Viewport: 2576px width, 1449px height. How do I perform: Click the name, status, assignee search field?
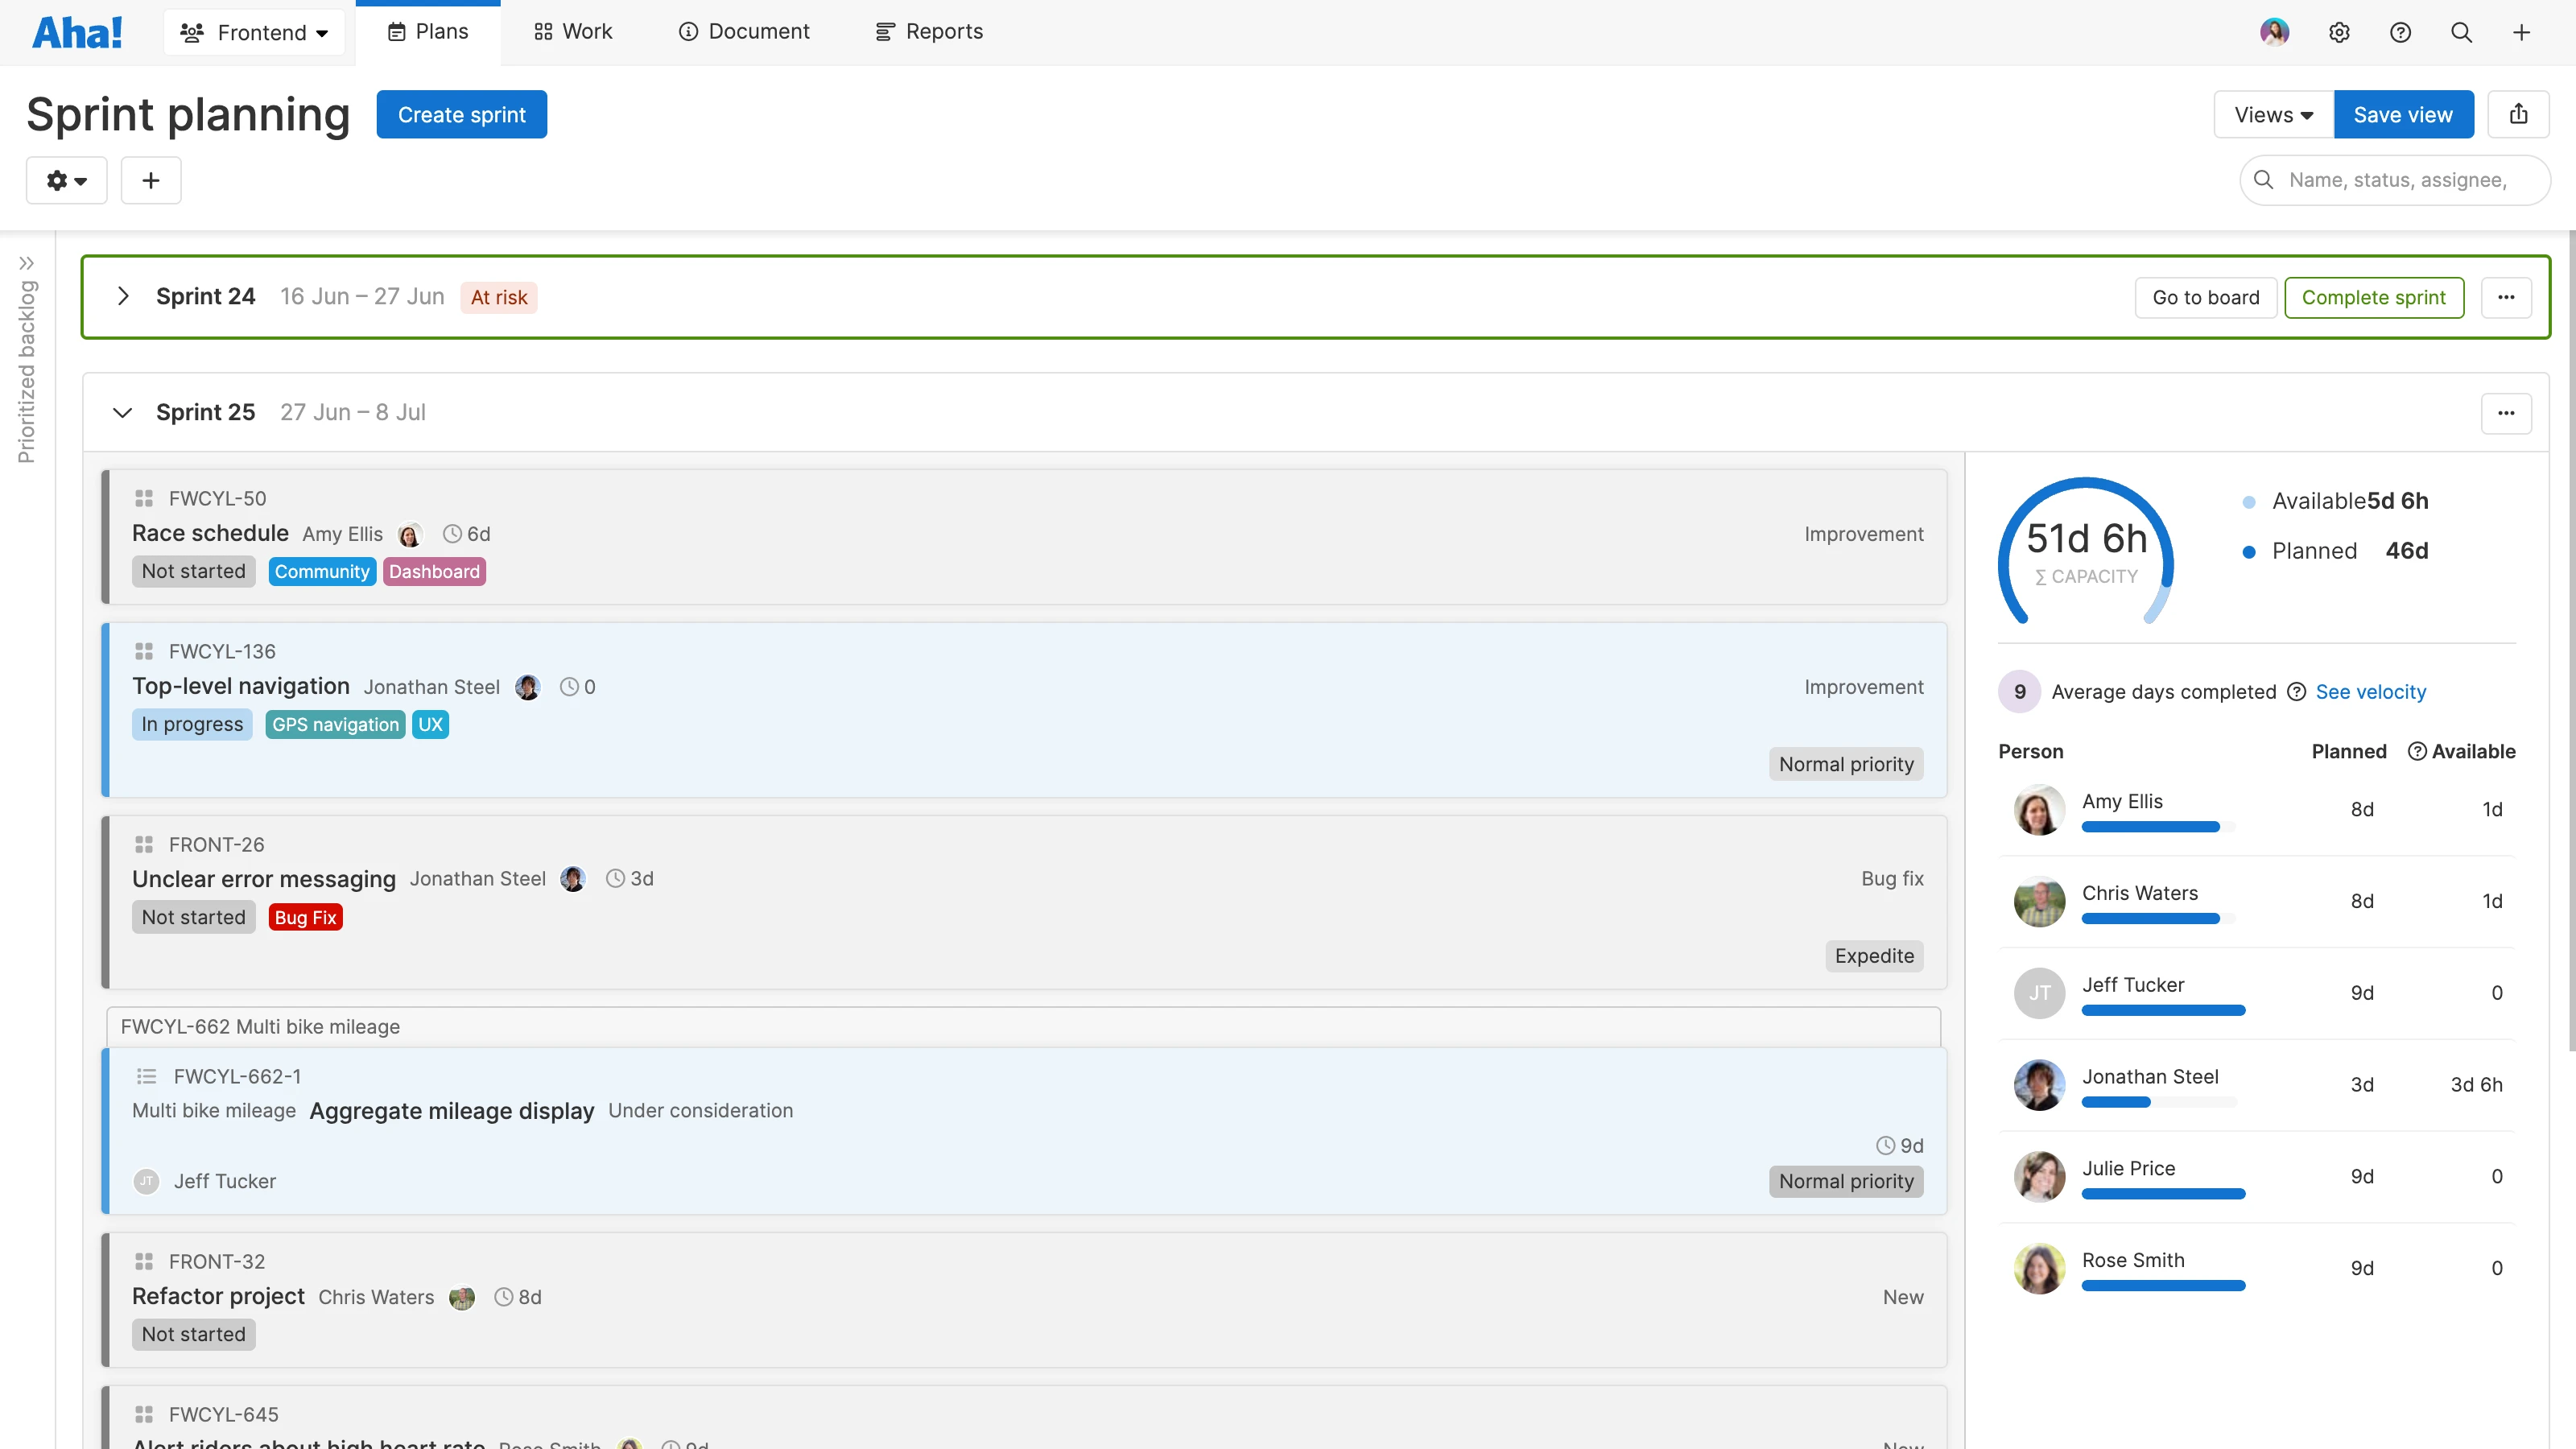(2397, 180)
